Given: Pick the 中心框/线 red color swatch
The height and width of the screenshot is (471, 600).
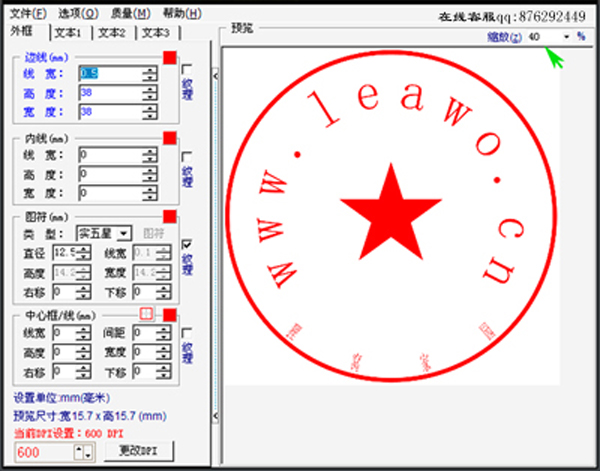Looking at the screenshot, I should click(x=170, y=315).
